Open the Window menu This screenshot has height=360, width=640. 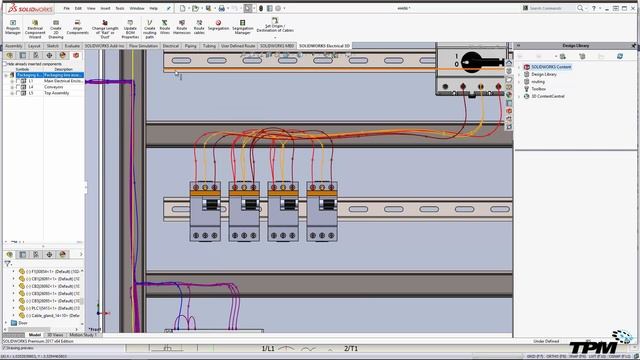tap(137, 8)
